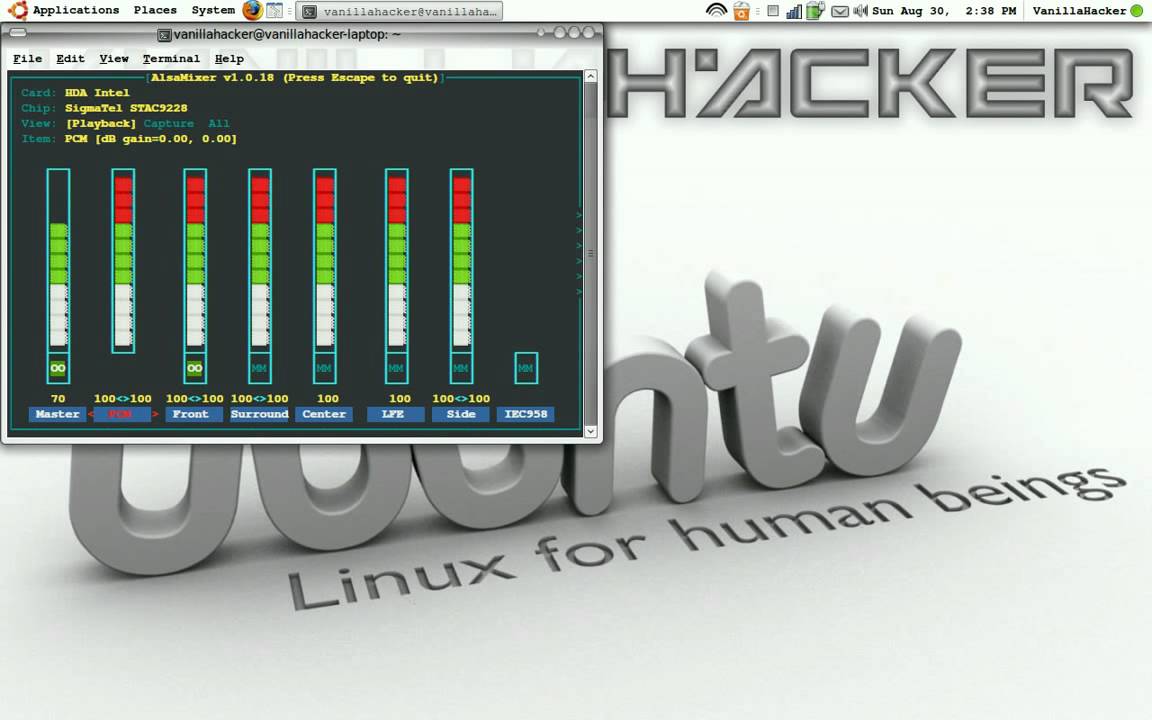The image size is (1152, 720).
Task: Open the terminal File menu
Action: point(27,59)
